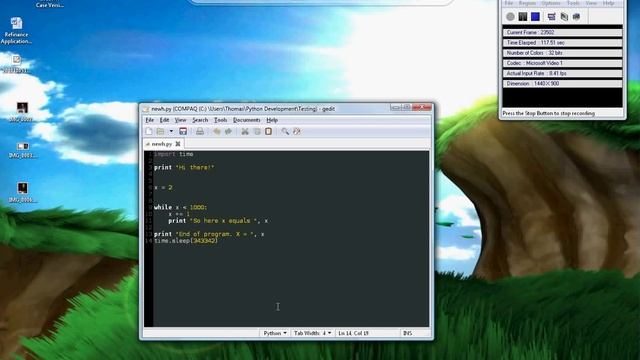Open the recorder's Tools menu
This screenshot has width=640, height=360.
573,3
